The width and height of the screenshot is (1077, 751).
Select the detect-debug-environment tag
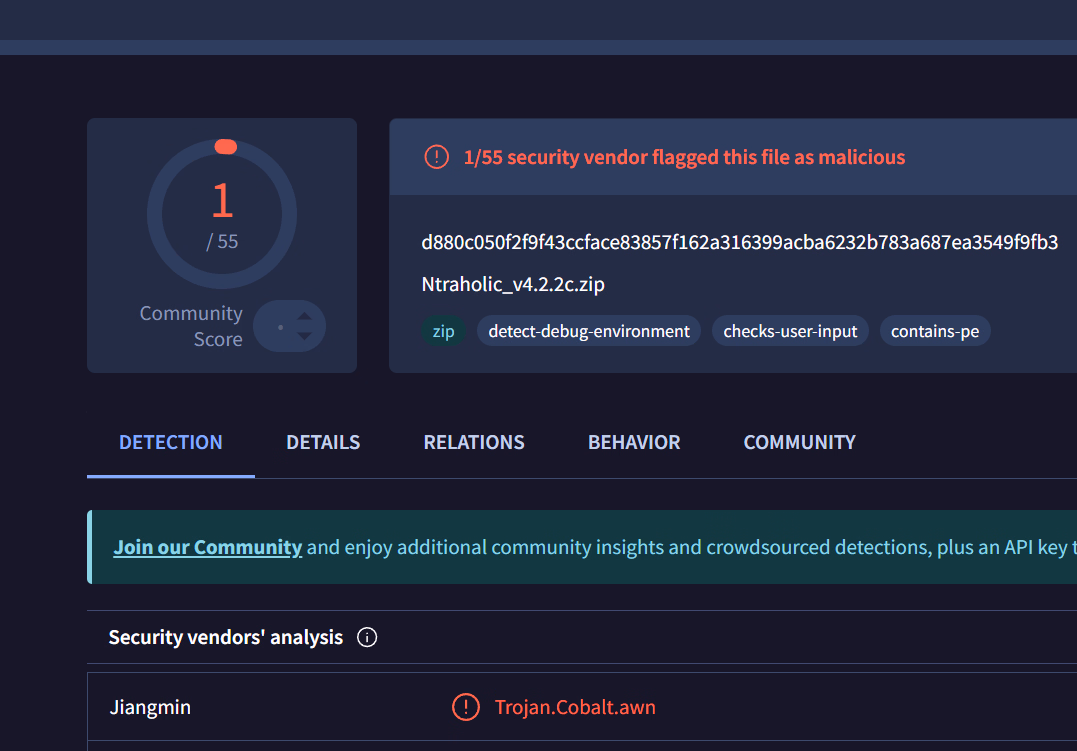click(589, 331)
